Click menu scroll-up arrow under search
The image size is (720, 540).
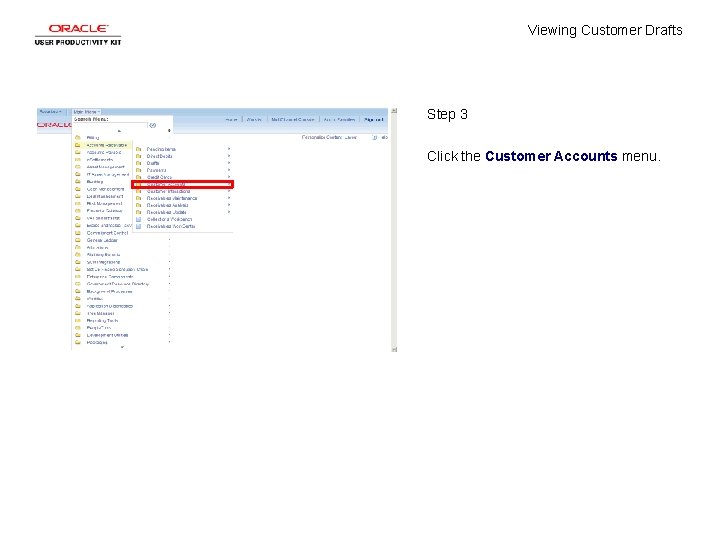tap(119, 131)
